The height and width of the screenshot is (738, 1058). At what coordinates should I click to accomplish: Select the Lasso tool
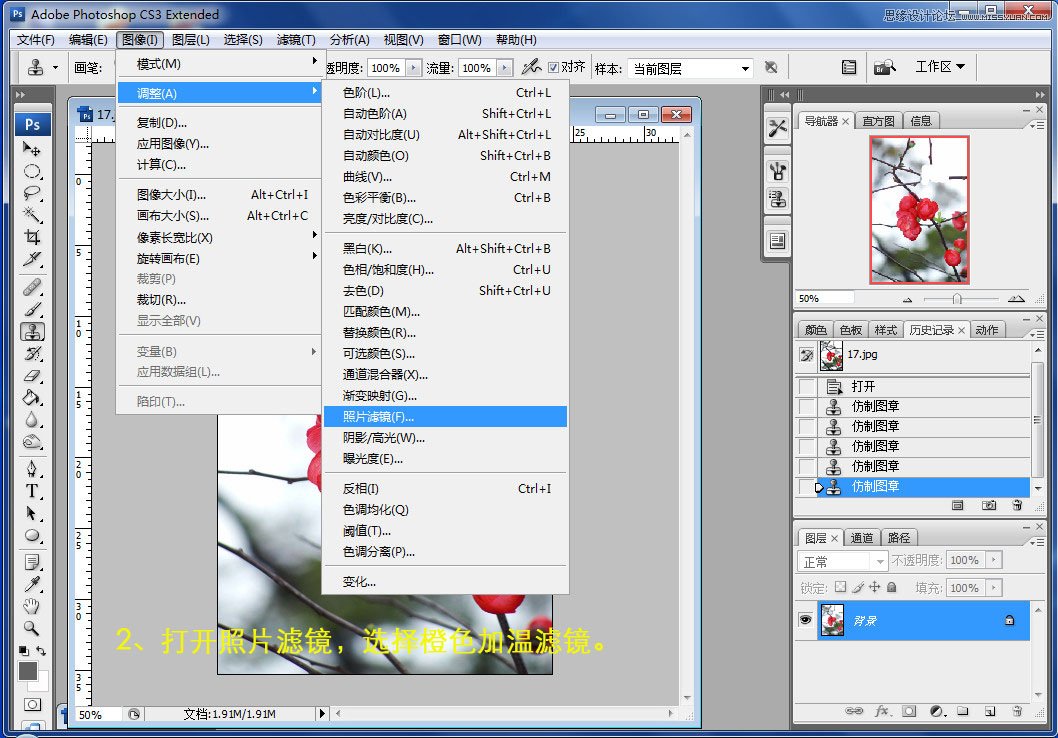click(x=32, y=193)
